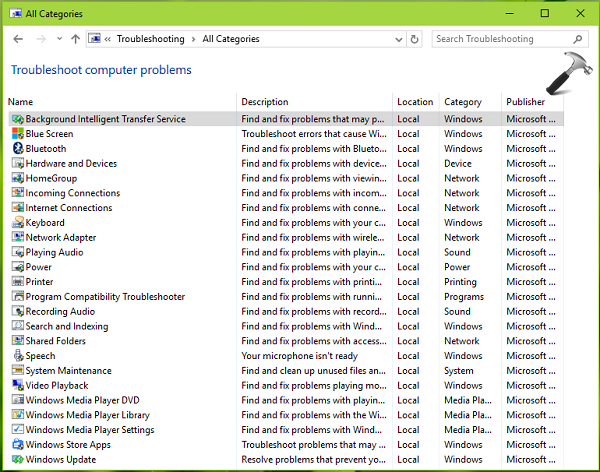Image resolution: width=600 pixels, height=472 pixels.
Task: Click the Power troubleshooter icon
Action: coord(17,268)
